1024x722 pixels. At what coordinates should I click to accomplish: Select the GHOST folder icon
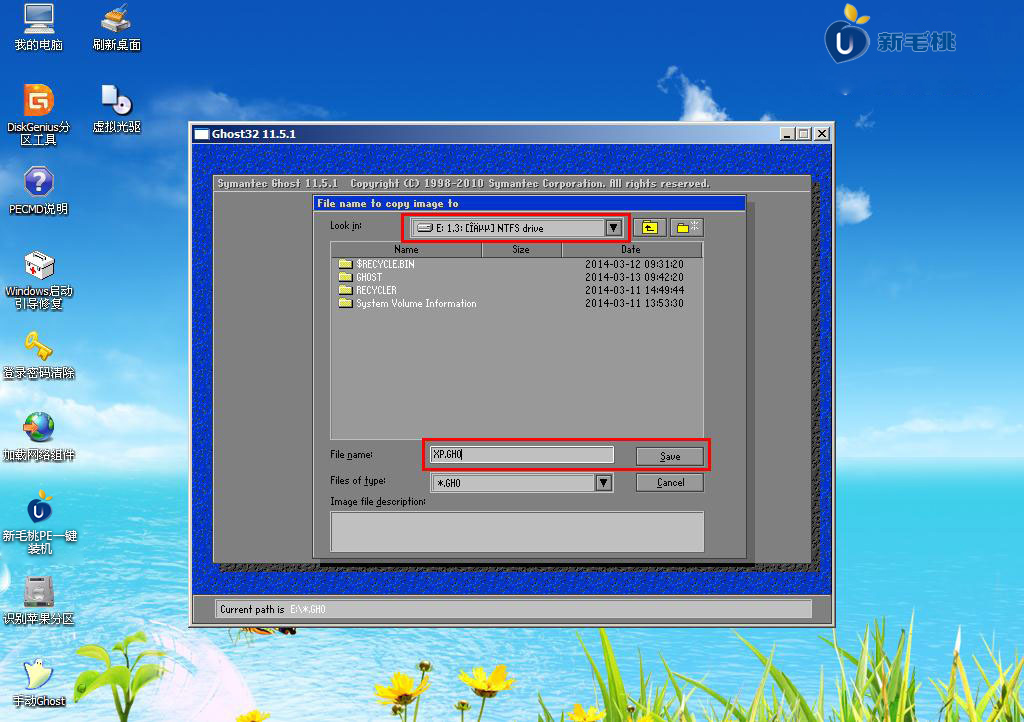tap(345, 277)
